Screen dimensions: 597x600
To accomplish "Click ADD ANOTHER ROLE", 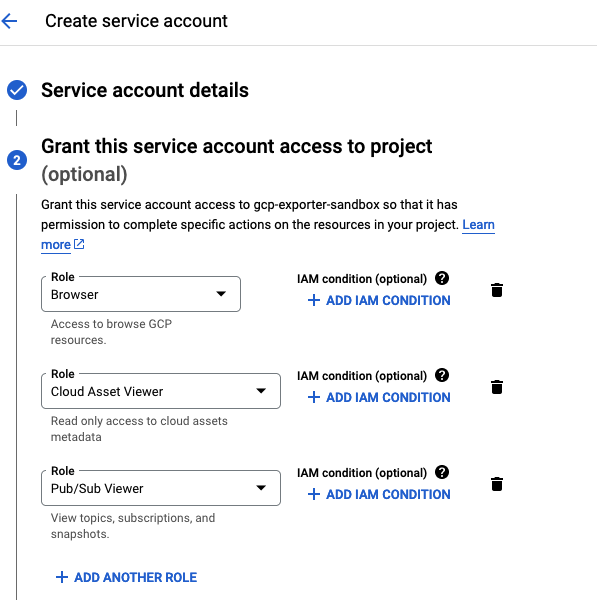I will (126, 577).
